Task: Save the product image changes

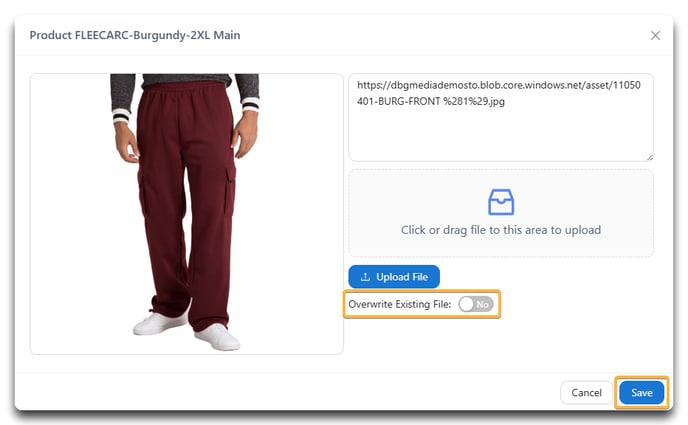Action: point(641,393)
